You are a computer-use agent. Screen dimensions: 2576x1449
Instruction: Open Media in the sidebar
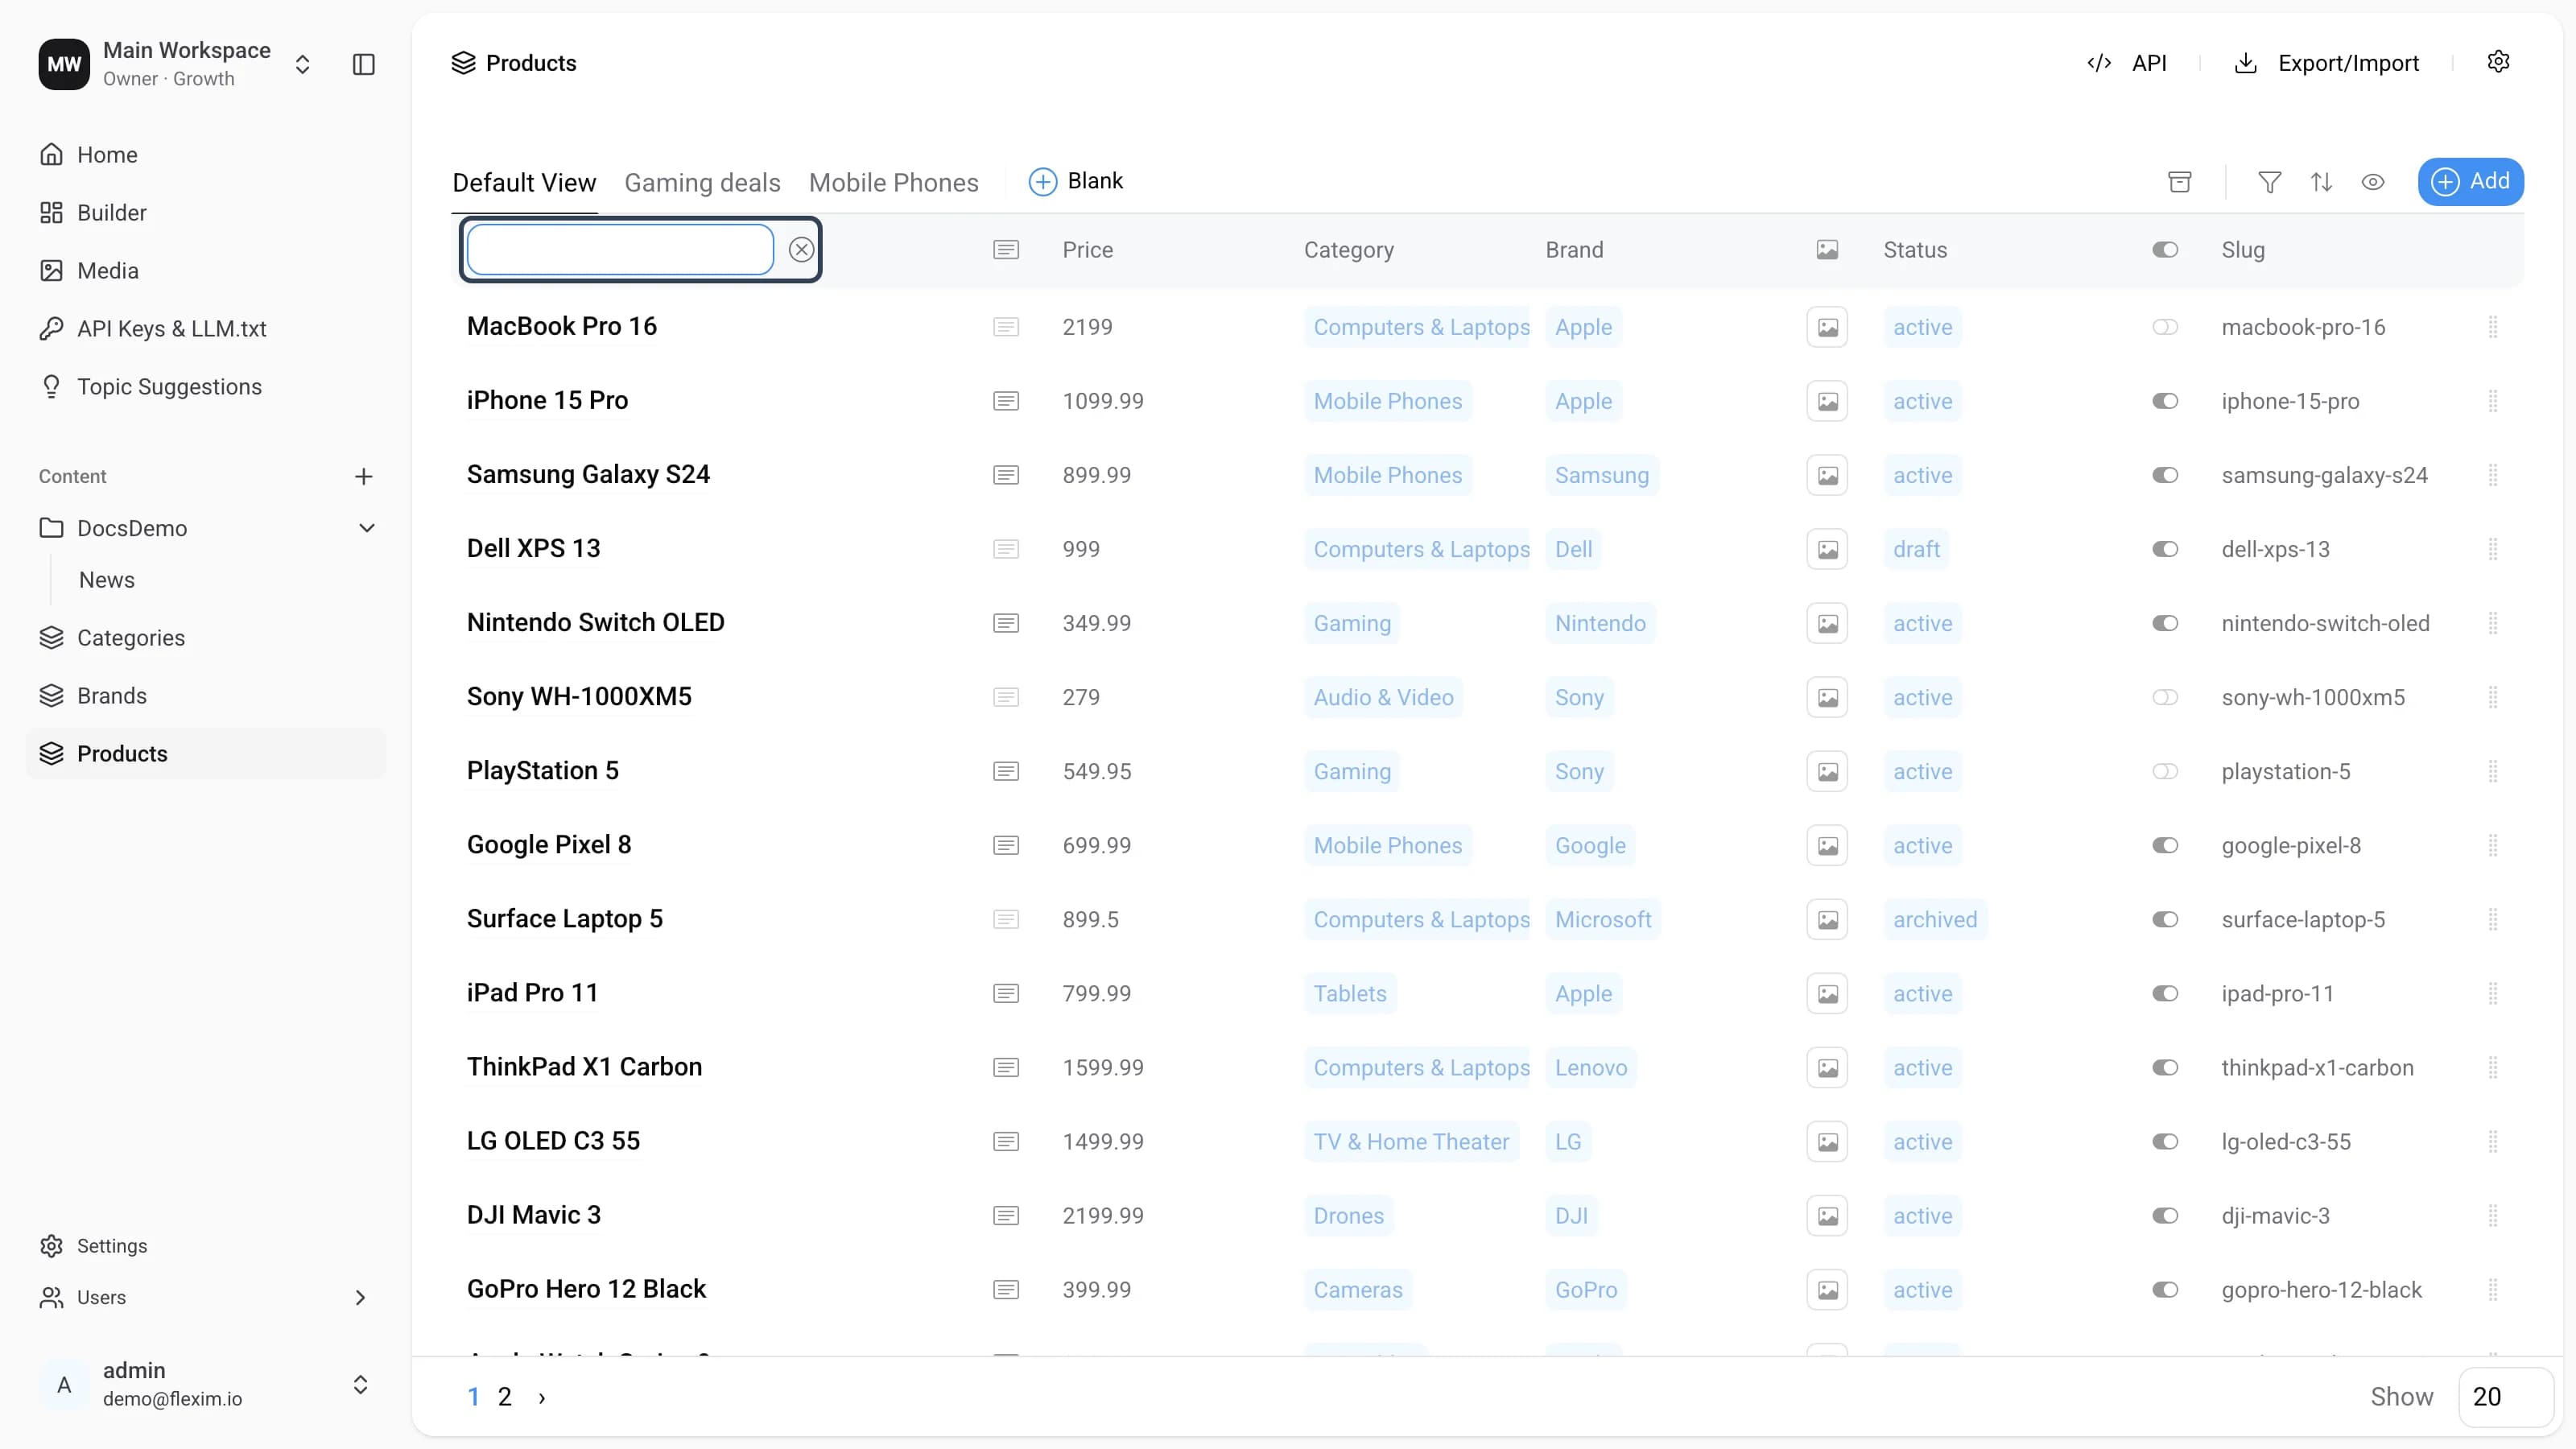click(205, 271)
